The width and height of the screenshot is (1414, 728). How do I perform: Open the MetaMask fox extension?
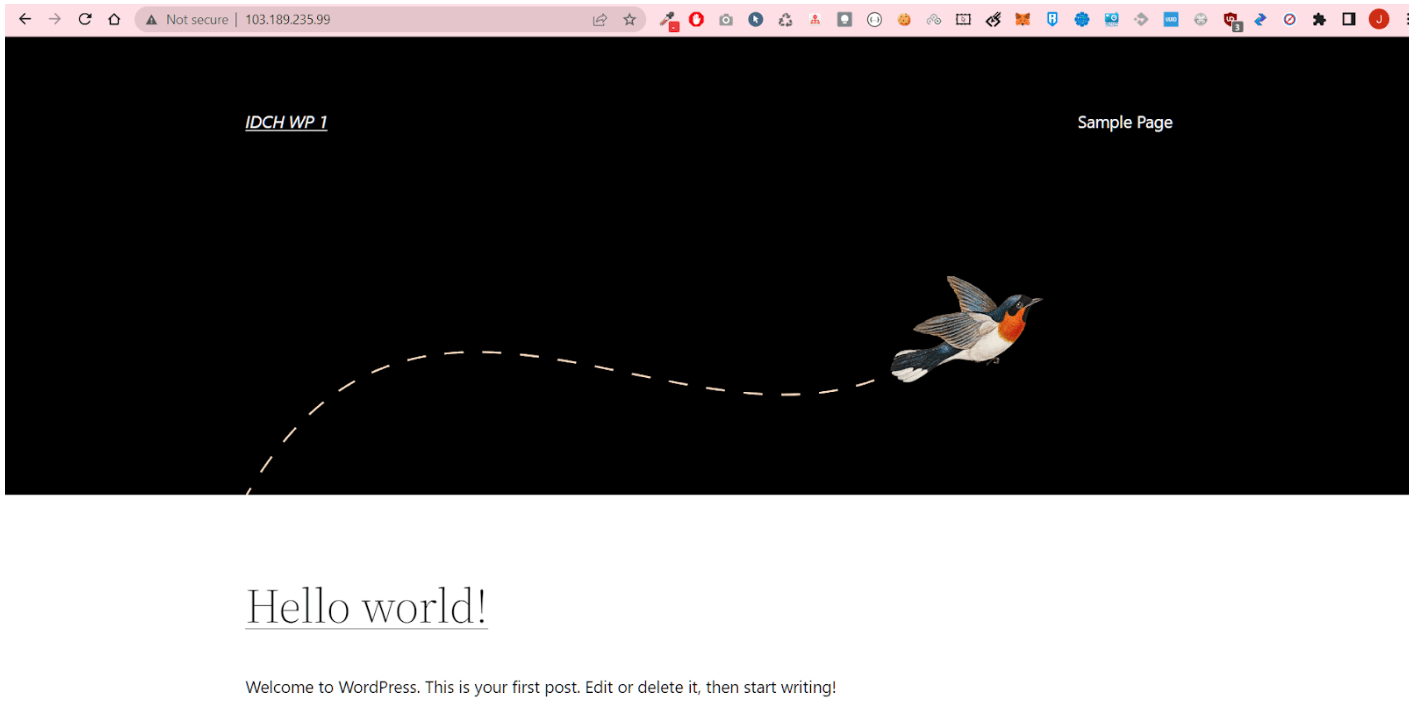click(1022, 19)
